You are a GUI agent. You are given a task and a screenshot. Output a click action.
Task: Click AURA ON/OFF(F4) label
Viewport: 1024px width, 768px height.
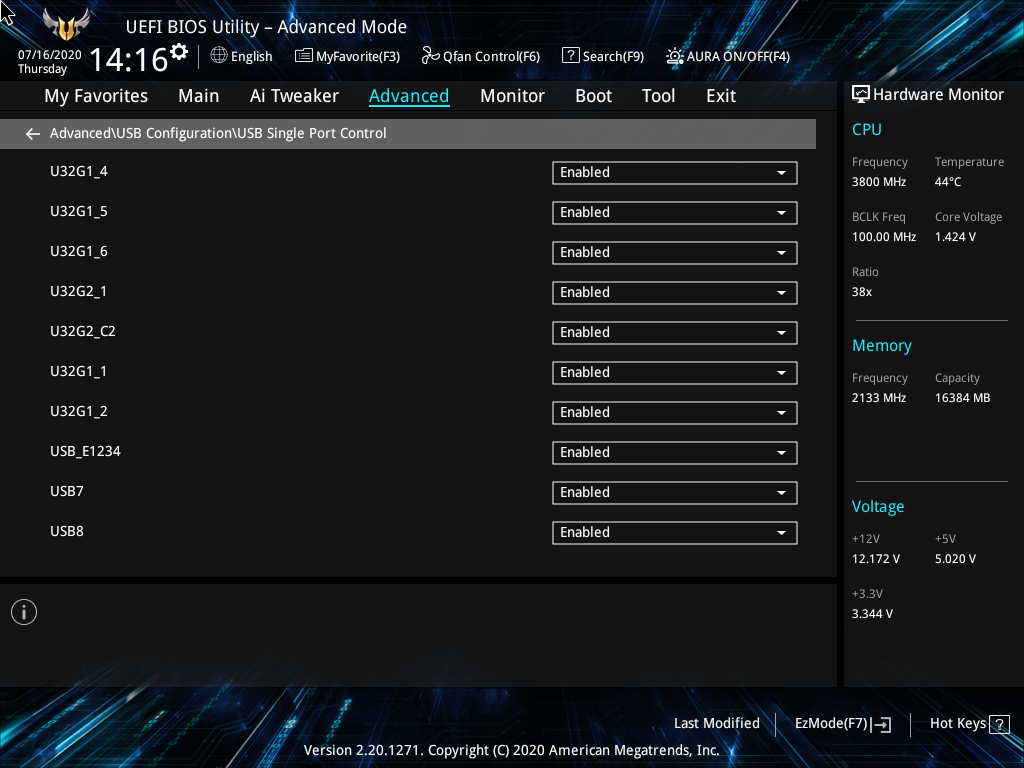tap(738, 57)
